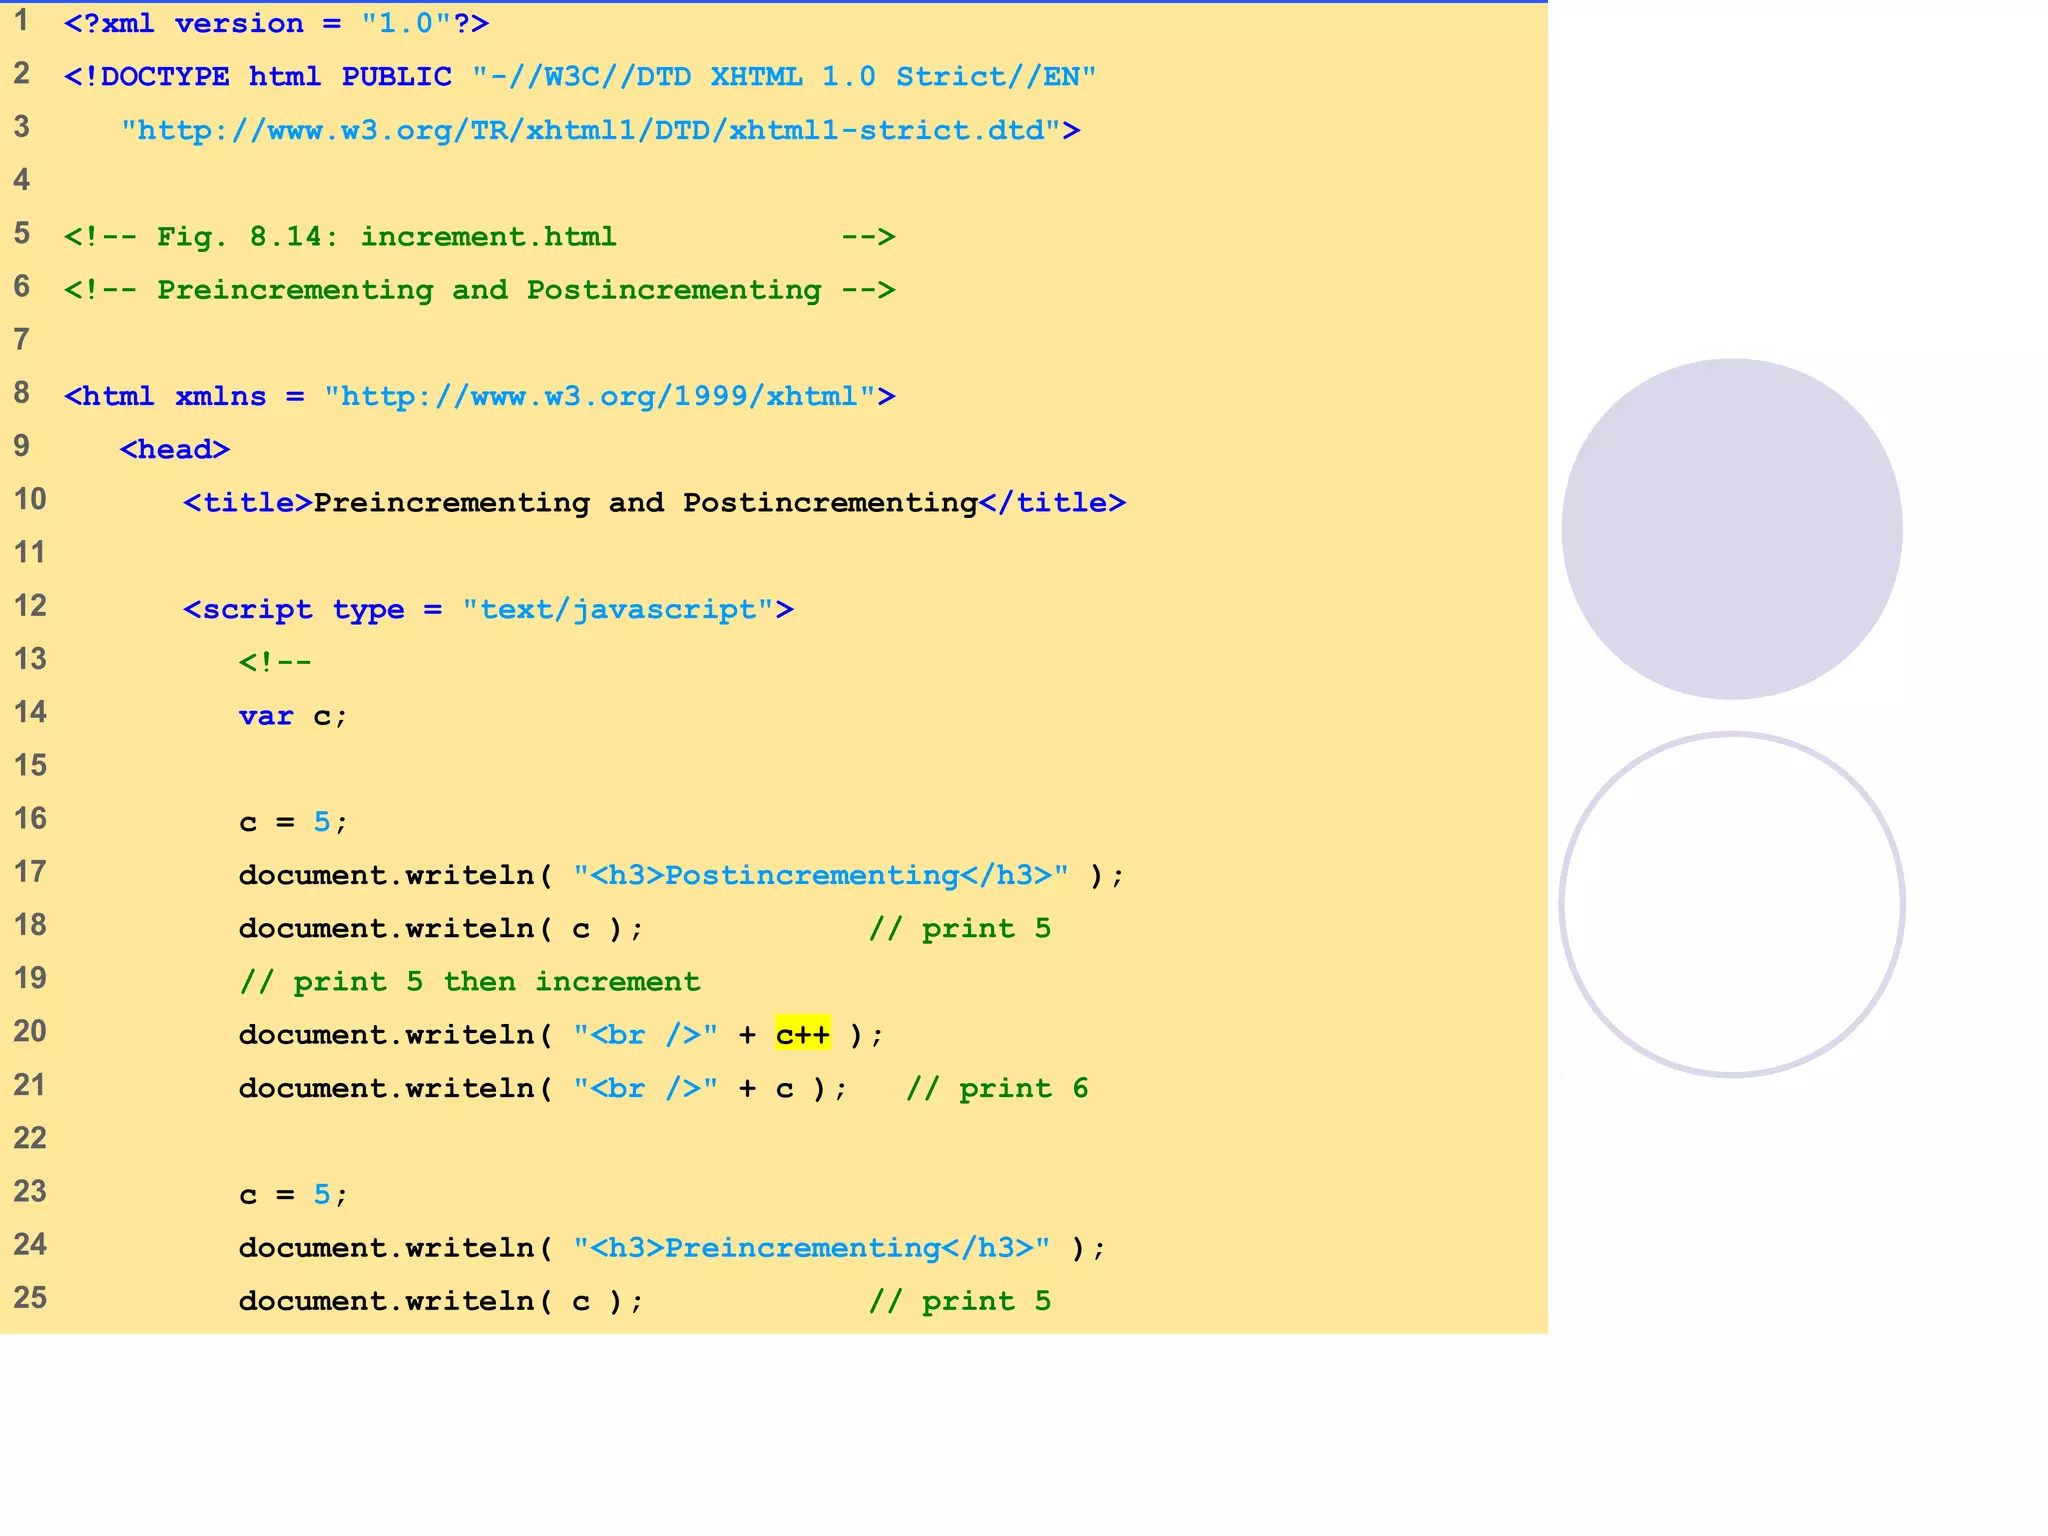Click the xml version declaration
2048x1536 pixels.
coord(276,23)
